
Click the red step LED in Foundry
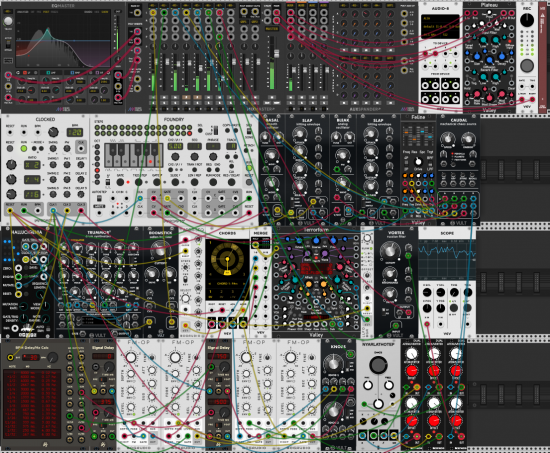[x=190, y=133]
